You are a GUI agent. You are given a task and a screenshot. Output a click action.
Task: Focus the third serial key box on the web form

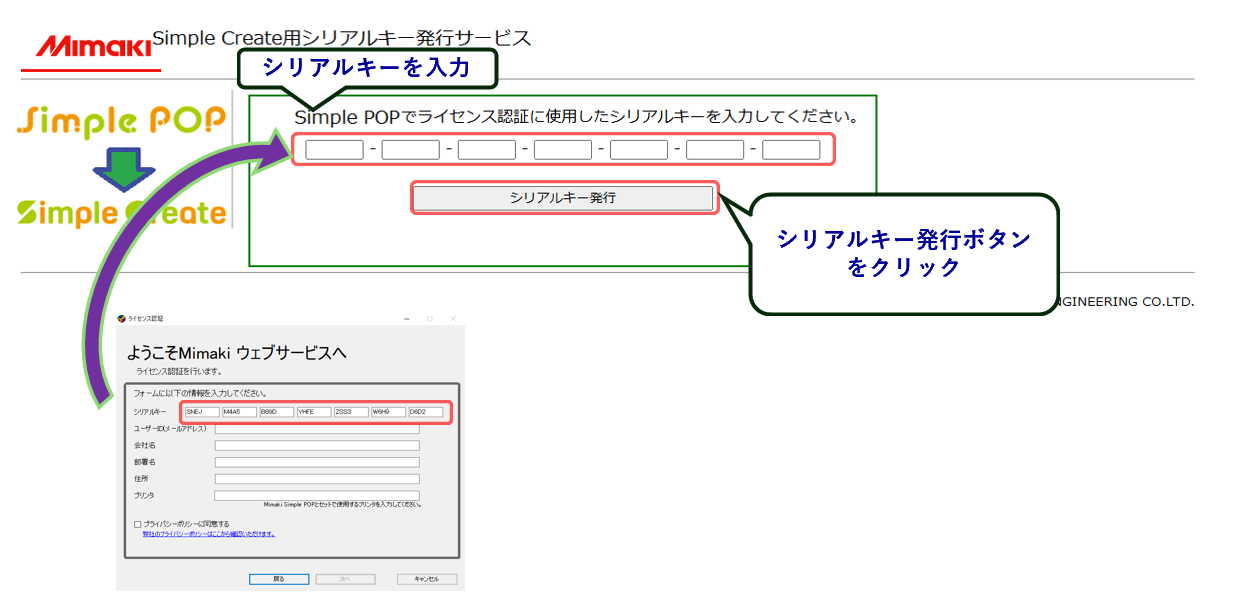[x=487, y=150]
